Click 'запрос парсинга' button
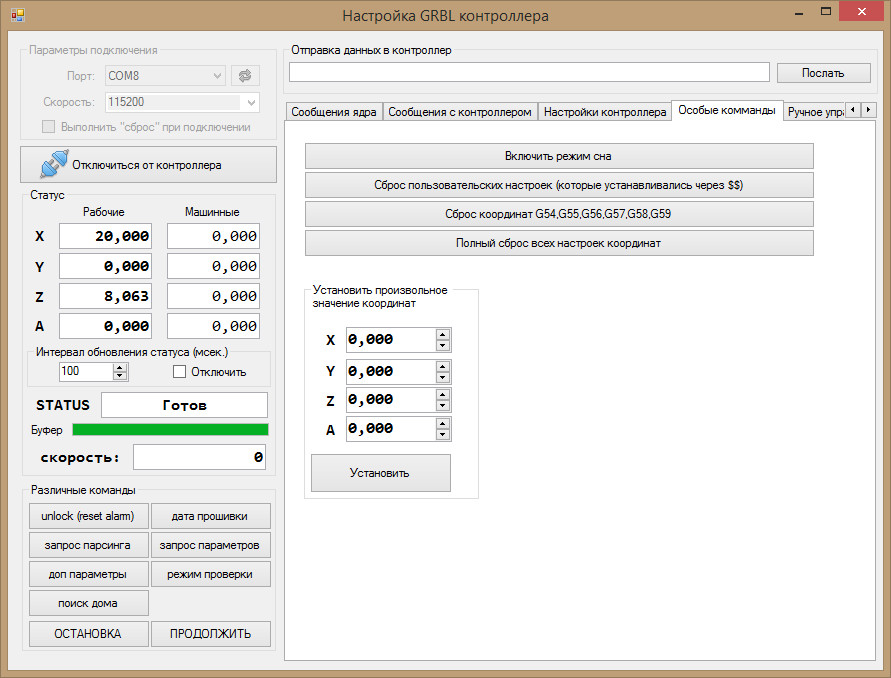Viewport: 891px width, 678px height. pyautogui.click(x=89, y=545)
